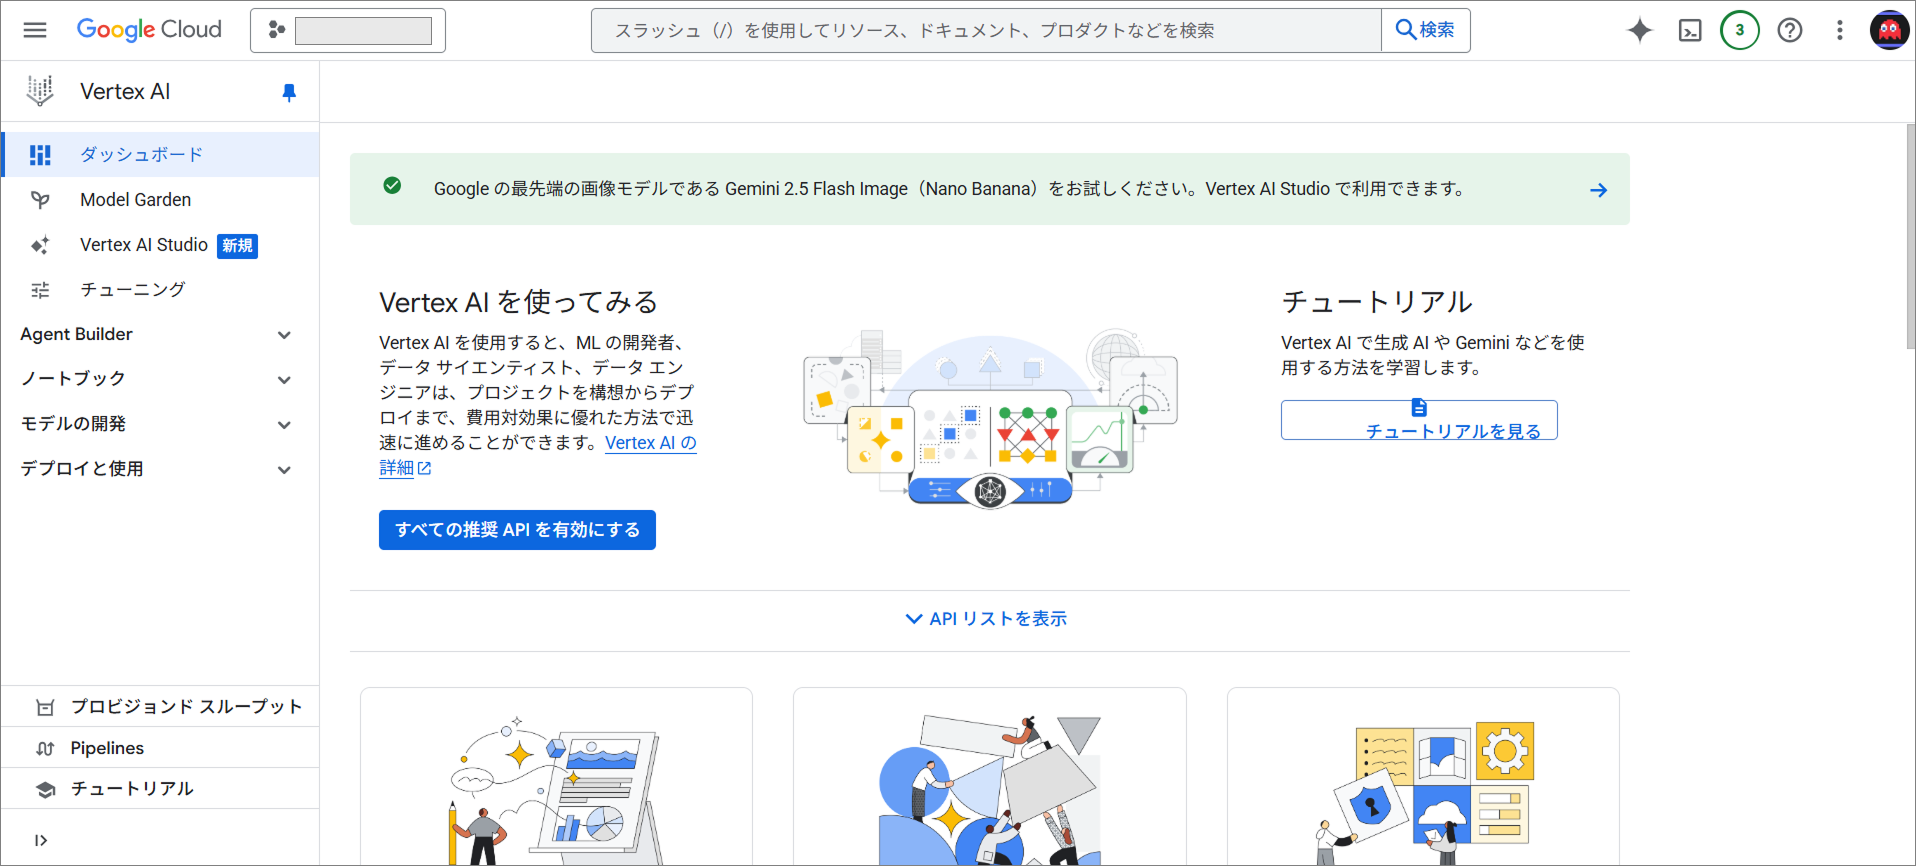The width and height of the screenshot is (1916, 866).
Task: Select ダッシュボード in the sidebar
Action: pos(161,155)
